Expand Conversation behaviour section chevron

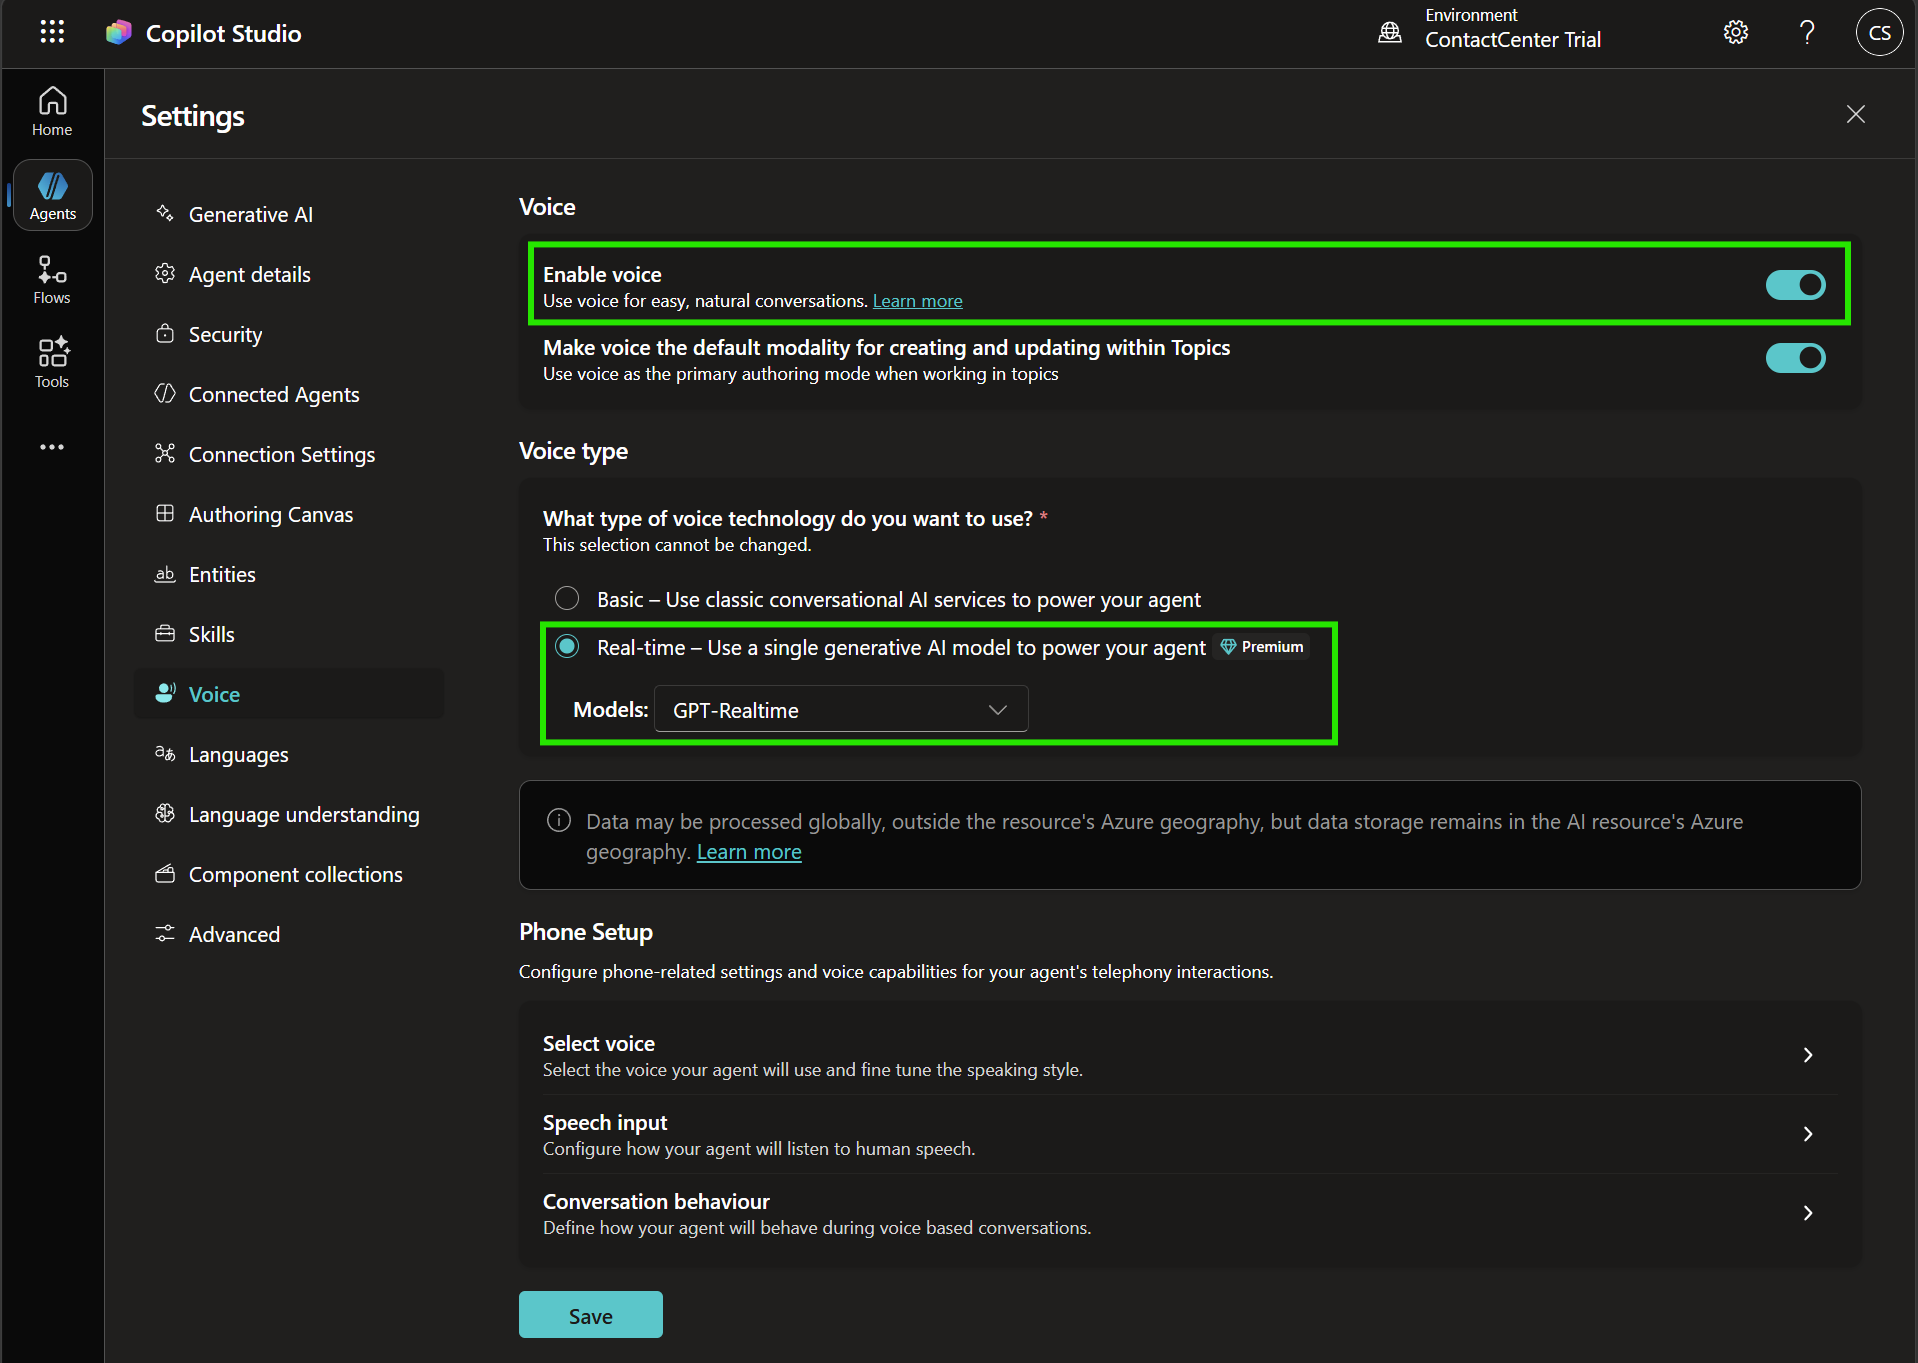click(1808, 1213)
